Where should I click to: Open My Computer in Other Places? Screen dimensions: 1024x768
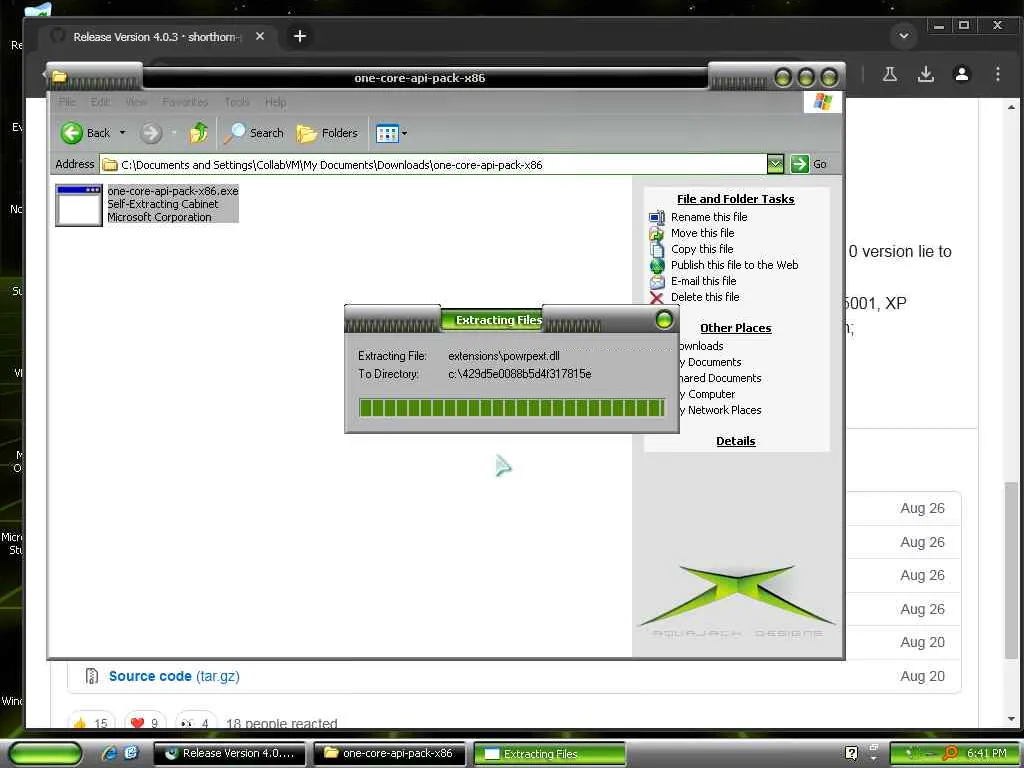(707, 394)
